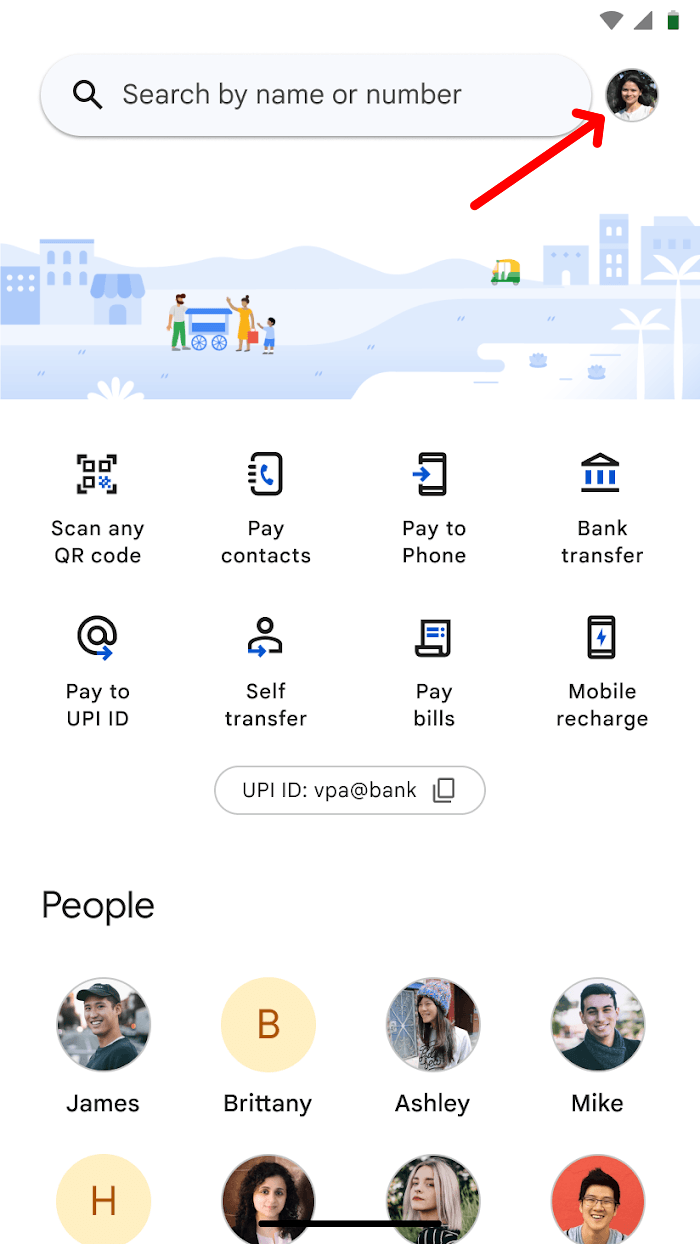Select Brittany's B avatar
Screen dimensions: 700x1244
pyautogui.click(x=268, y=1025)
